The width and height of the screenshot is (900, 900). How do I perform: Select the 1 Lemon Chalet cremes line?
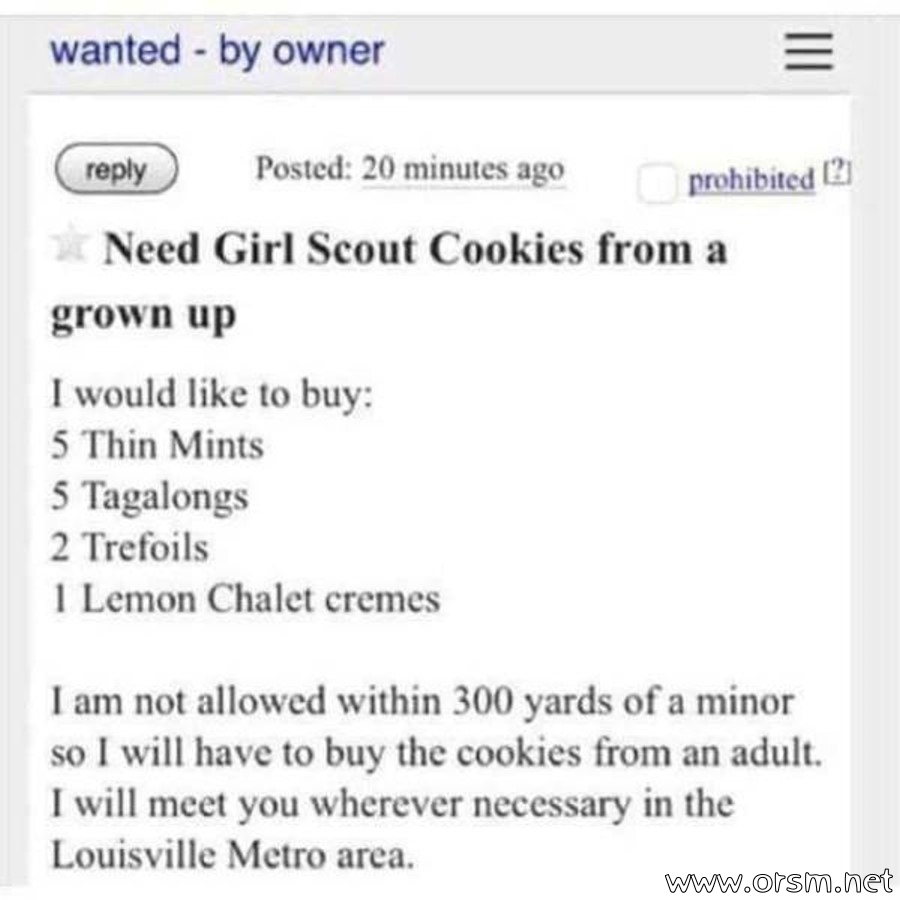246,598
